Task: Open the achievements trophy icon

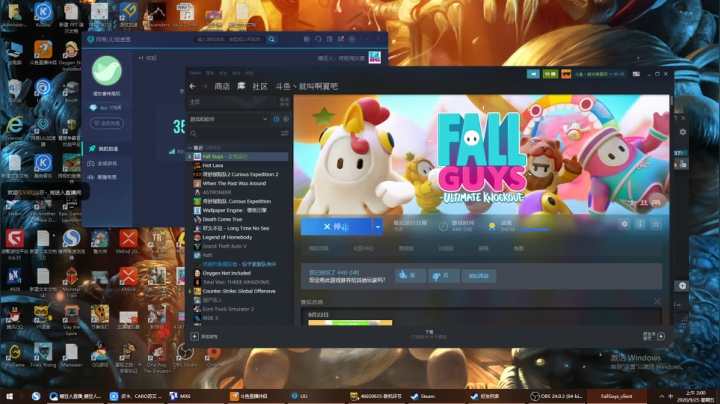Action: (492, 226)
